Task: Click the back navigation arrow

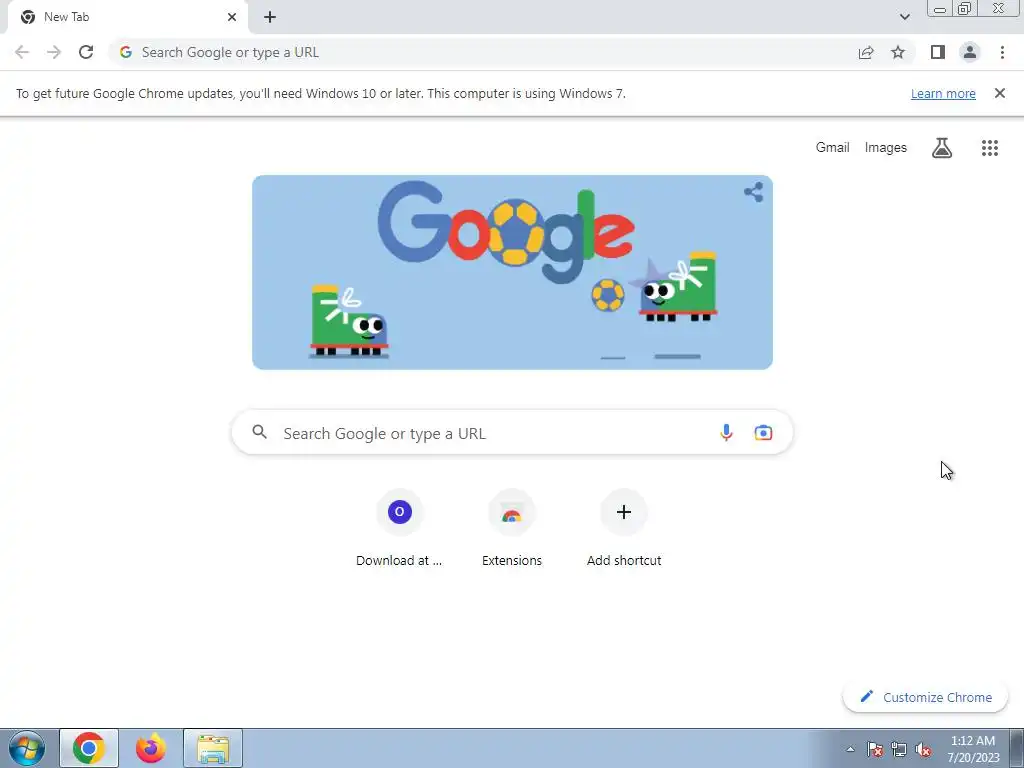Action: point(22,52)
